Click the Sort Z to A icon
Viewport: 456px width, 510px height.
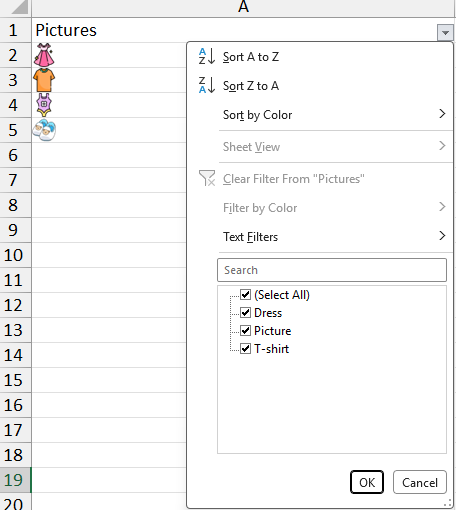point(207,85)
